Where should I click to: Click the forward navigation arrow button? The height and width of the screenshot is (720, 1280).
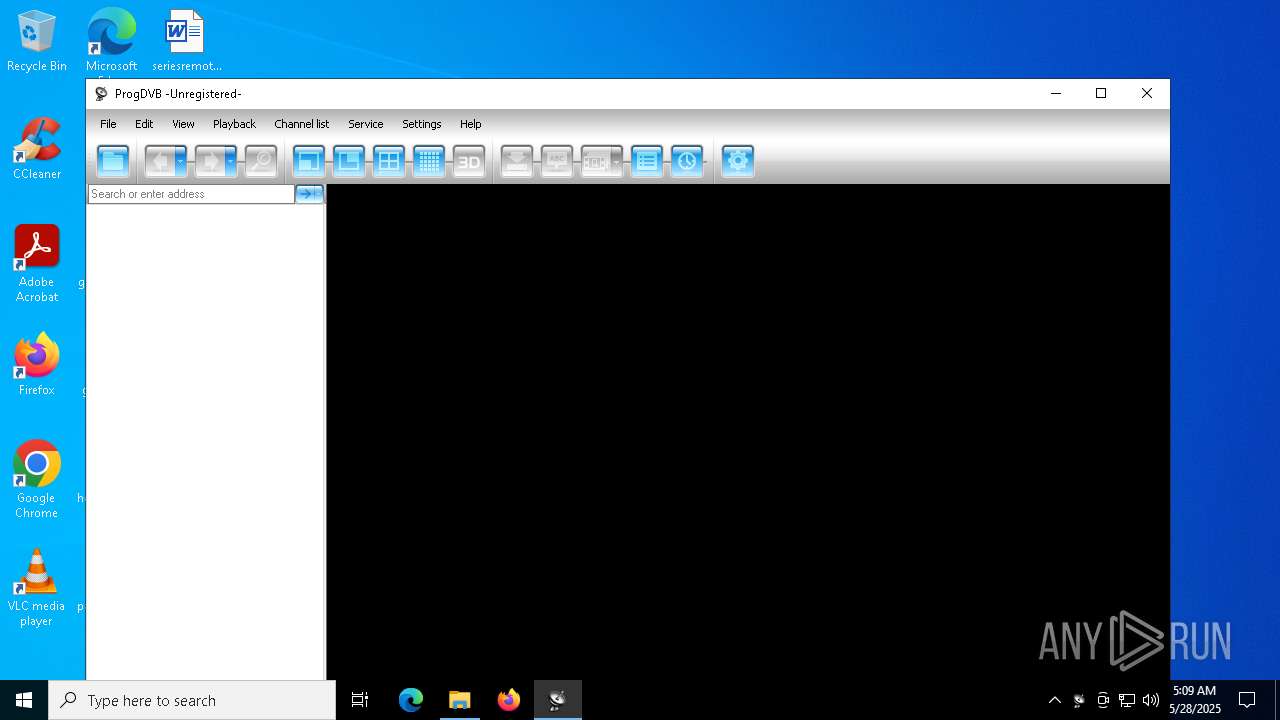[209, 161]
